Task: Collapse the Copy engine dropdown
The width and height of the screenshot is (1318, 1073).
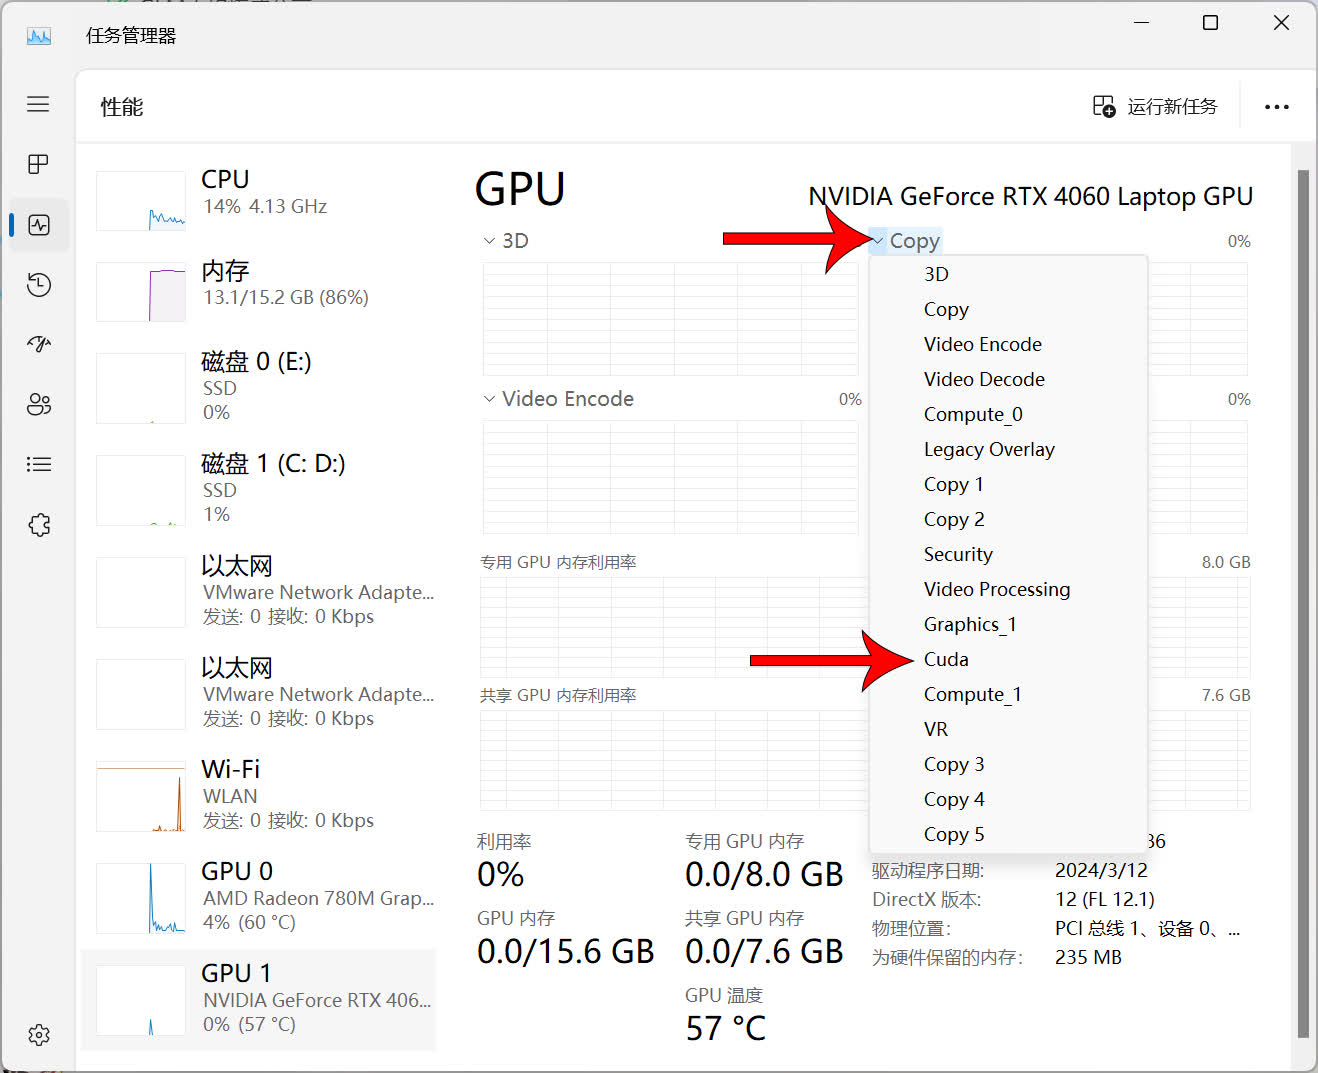Action: coord(905,241)
